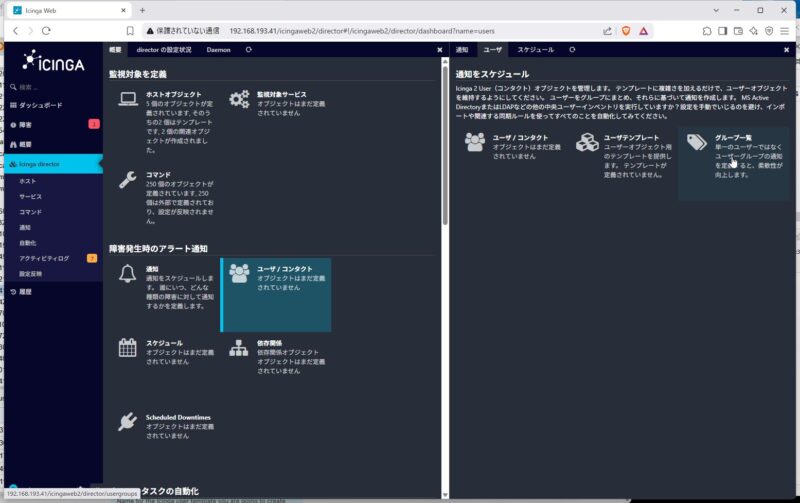Switch to director の設定状況 tab

pos(164,50)
